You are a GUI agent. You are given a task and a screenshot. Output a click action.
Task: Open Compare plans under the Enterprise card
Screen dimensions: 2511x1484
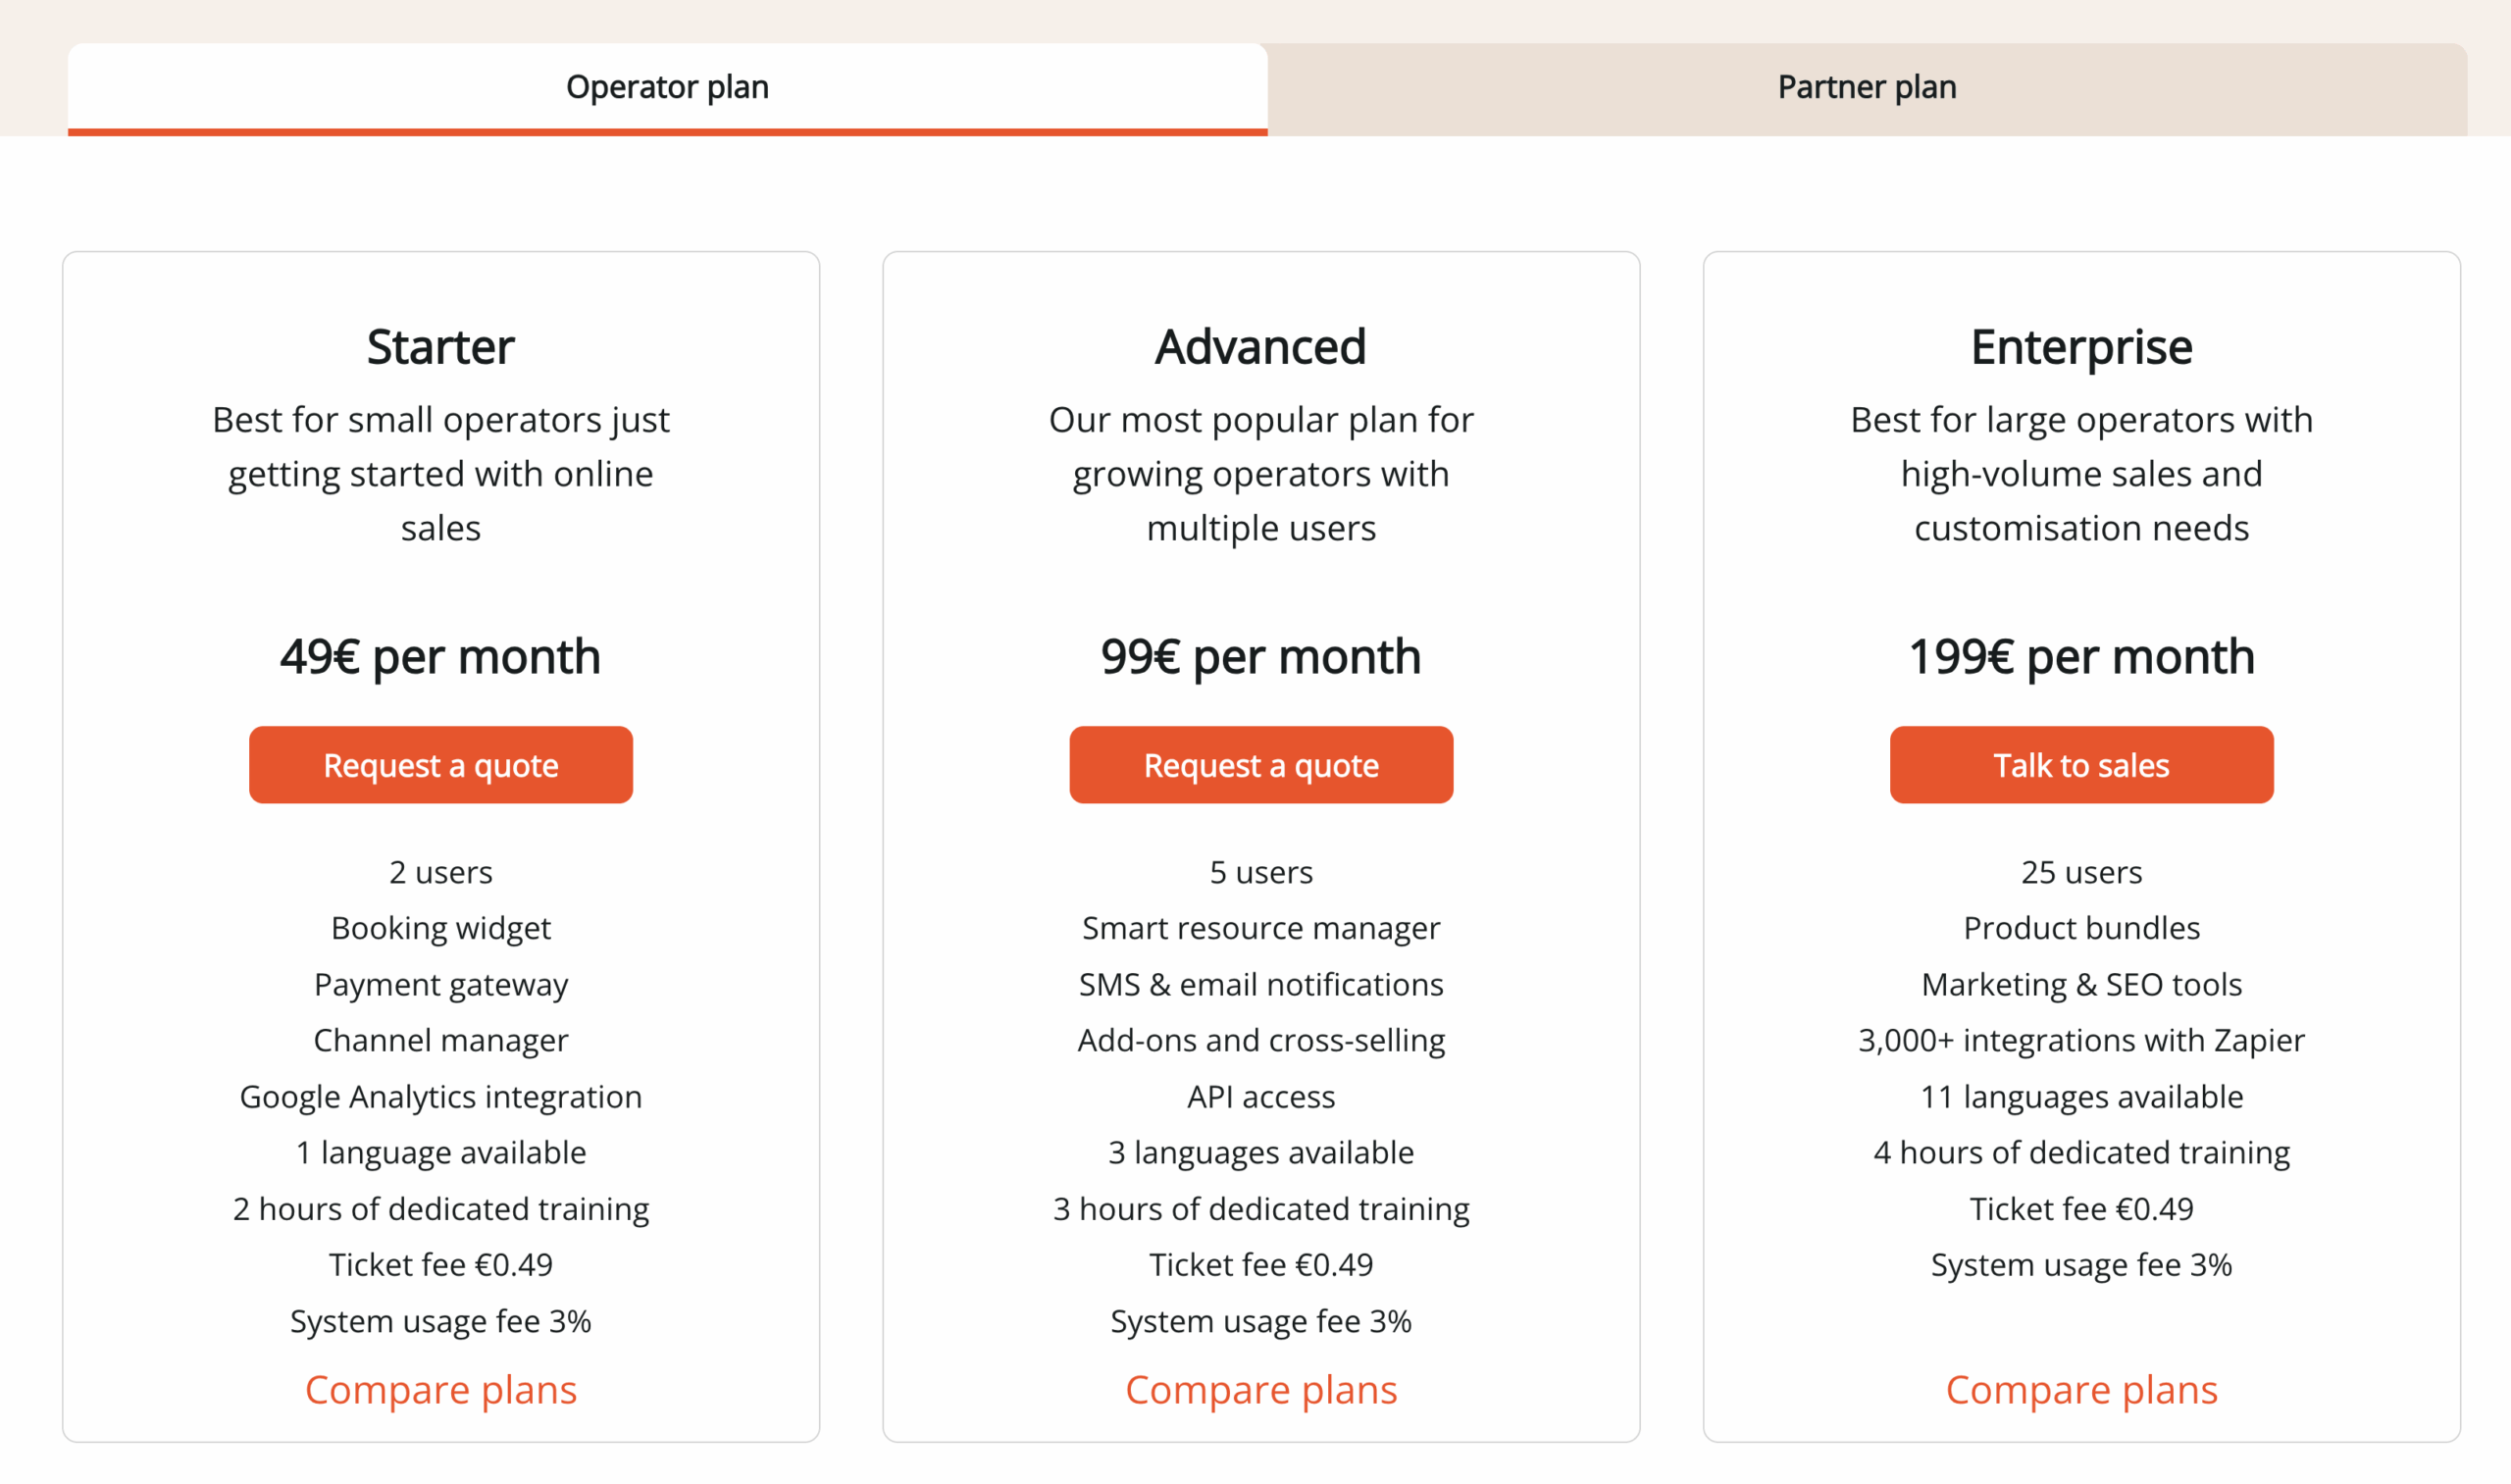2081,1389
